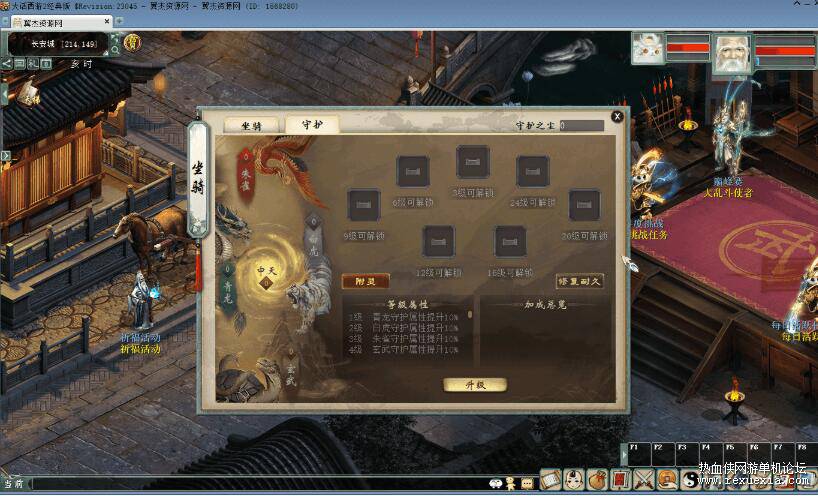This screenshot has height=496, width=818.
Task: Add a new tab with the plus button
Action: [119, 21]
